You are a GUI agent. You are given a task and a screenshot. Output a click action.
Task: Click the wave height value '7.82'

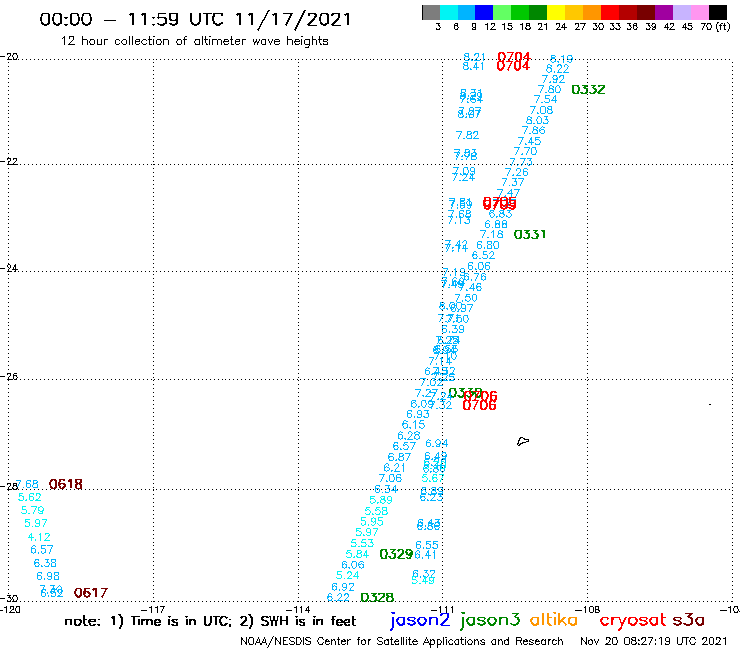(467, 135)
